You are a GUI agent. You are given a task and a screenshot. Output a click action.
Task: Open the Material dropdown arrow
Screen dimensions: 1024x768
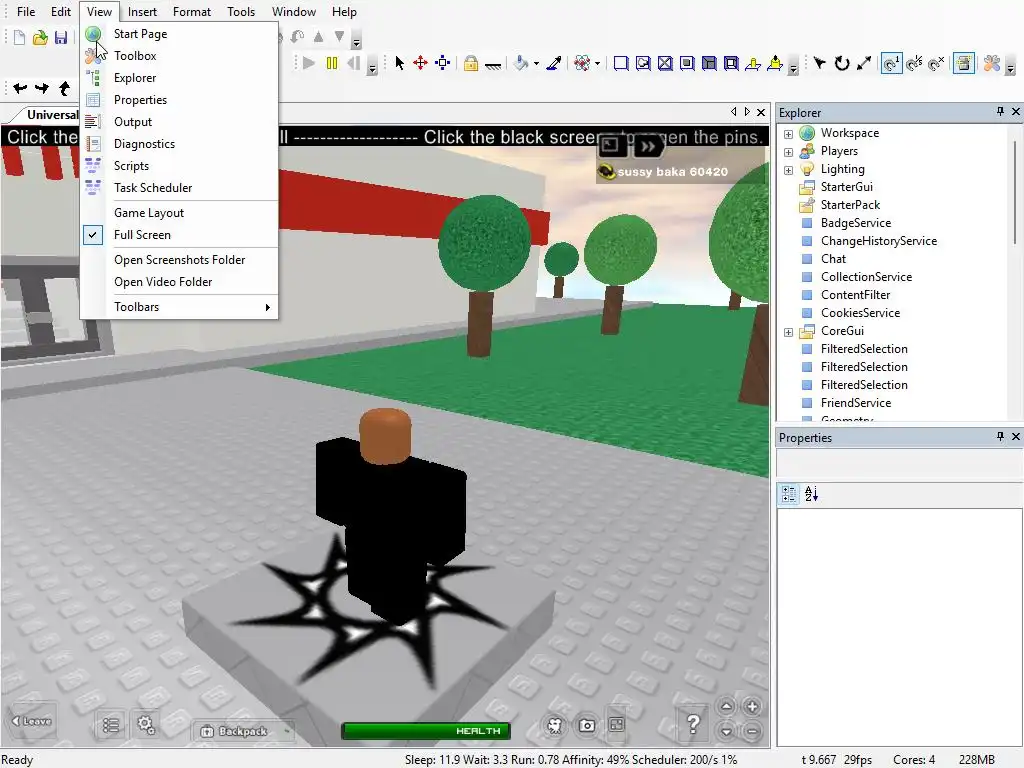coord(597,63)
